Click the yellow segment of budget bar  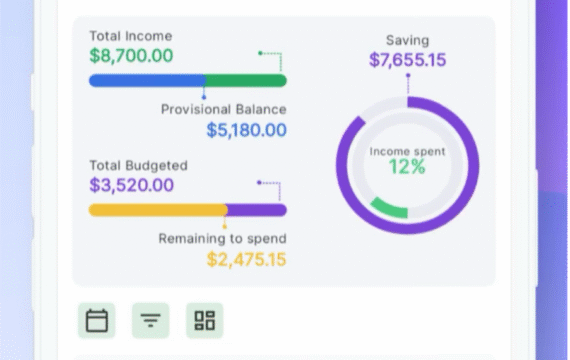tap(158, 210)
